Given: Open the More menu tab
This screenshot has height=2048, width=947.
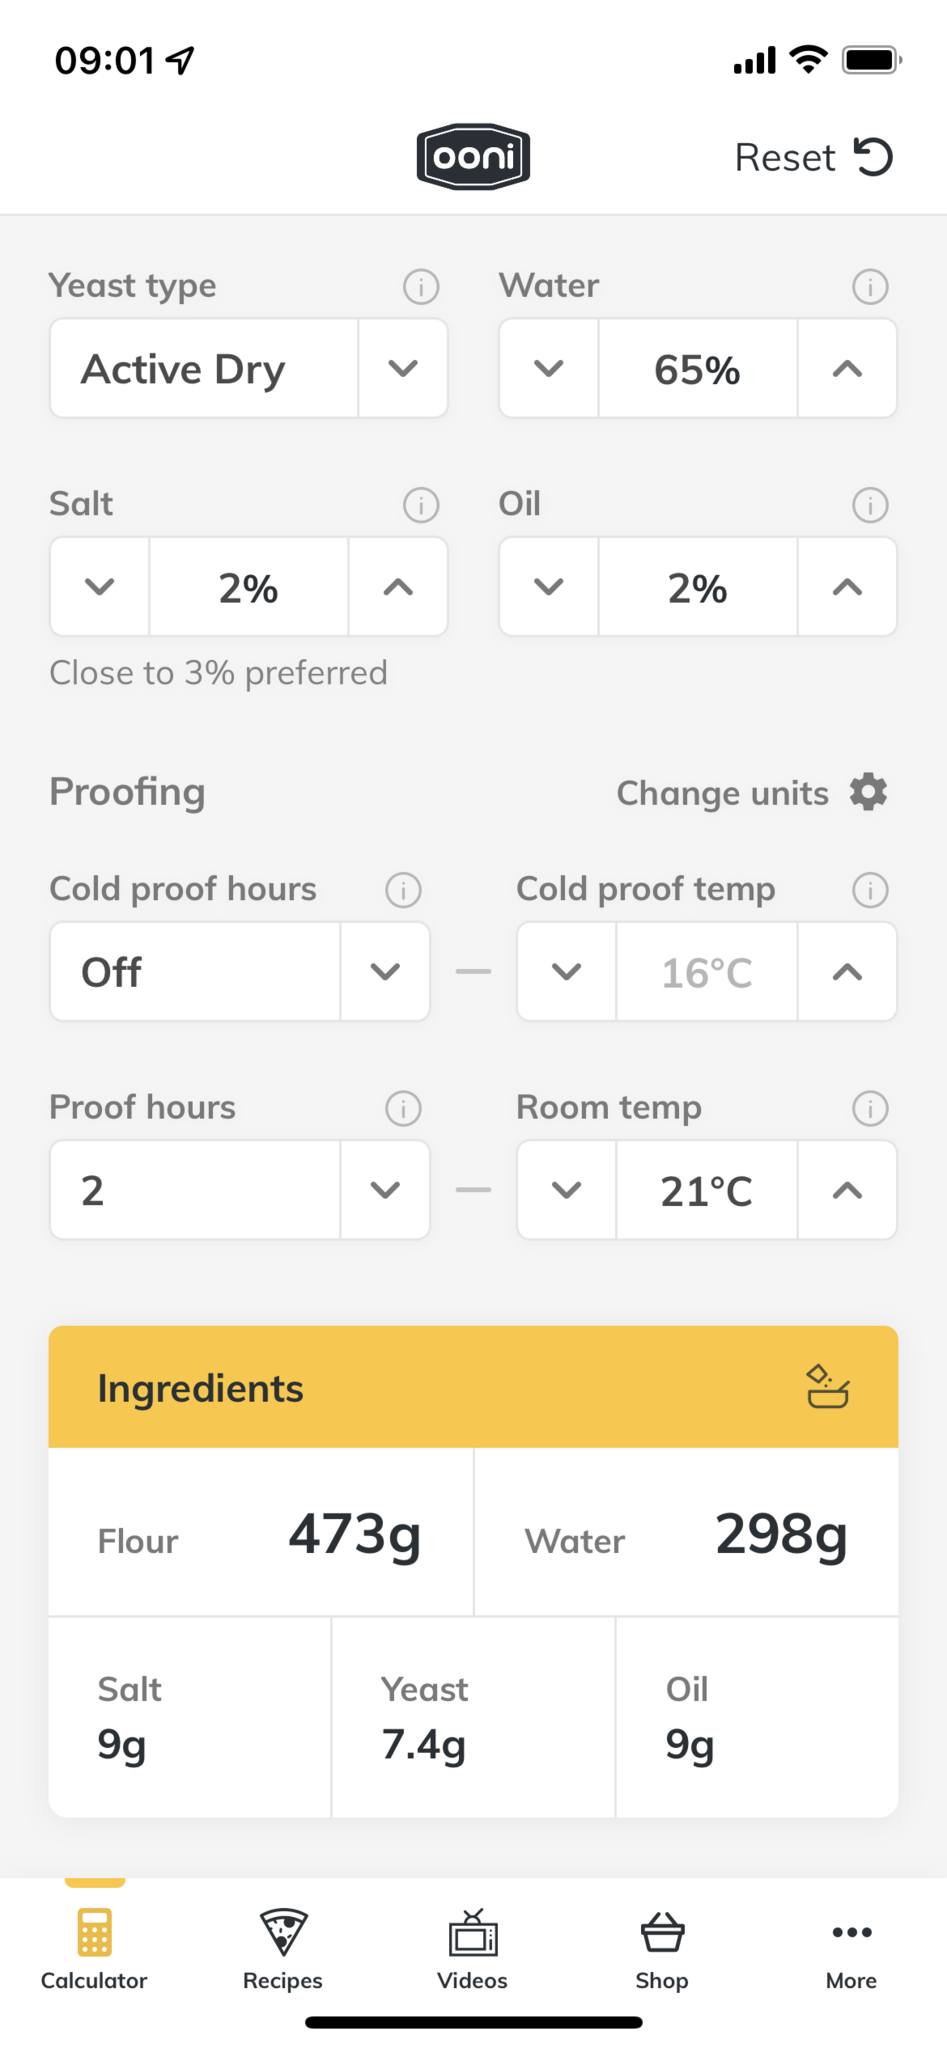Looking at the screenshot, I should coord(851,1950).
